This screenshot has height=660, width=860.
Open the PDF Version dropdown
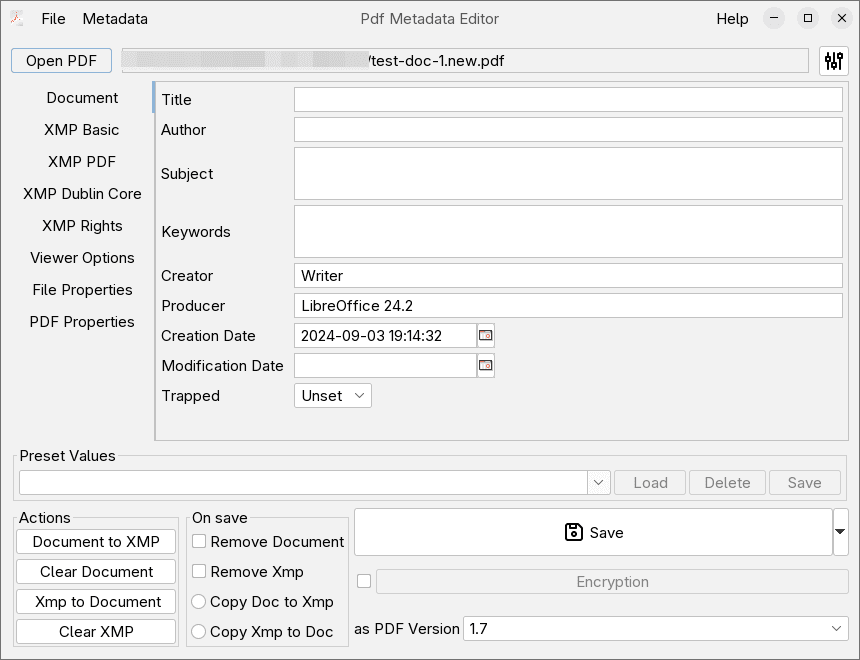[x=655, y=629]
